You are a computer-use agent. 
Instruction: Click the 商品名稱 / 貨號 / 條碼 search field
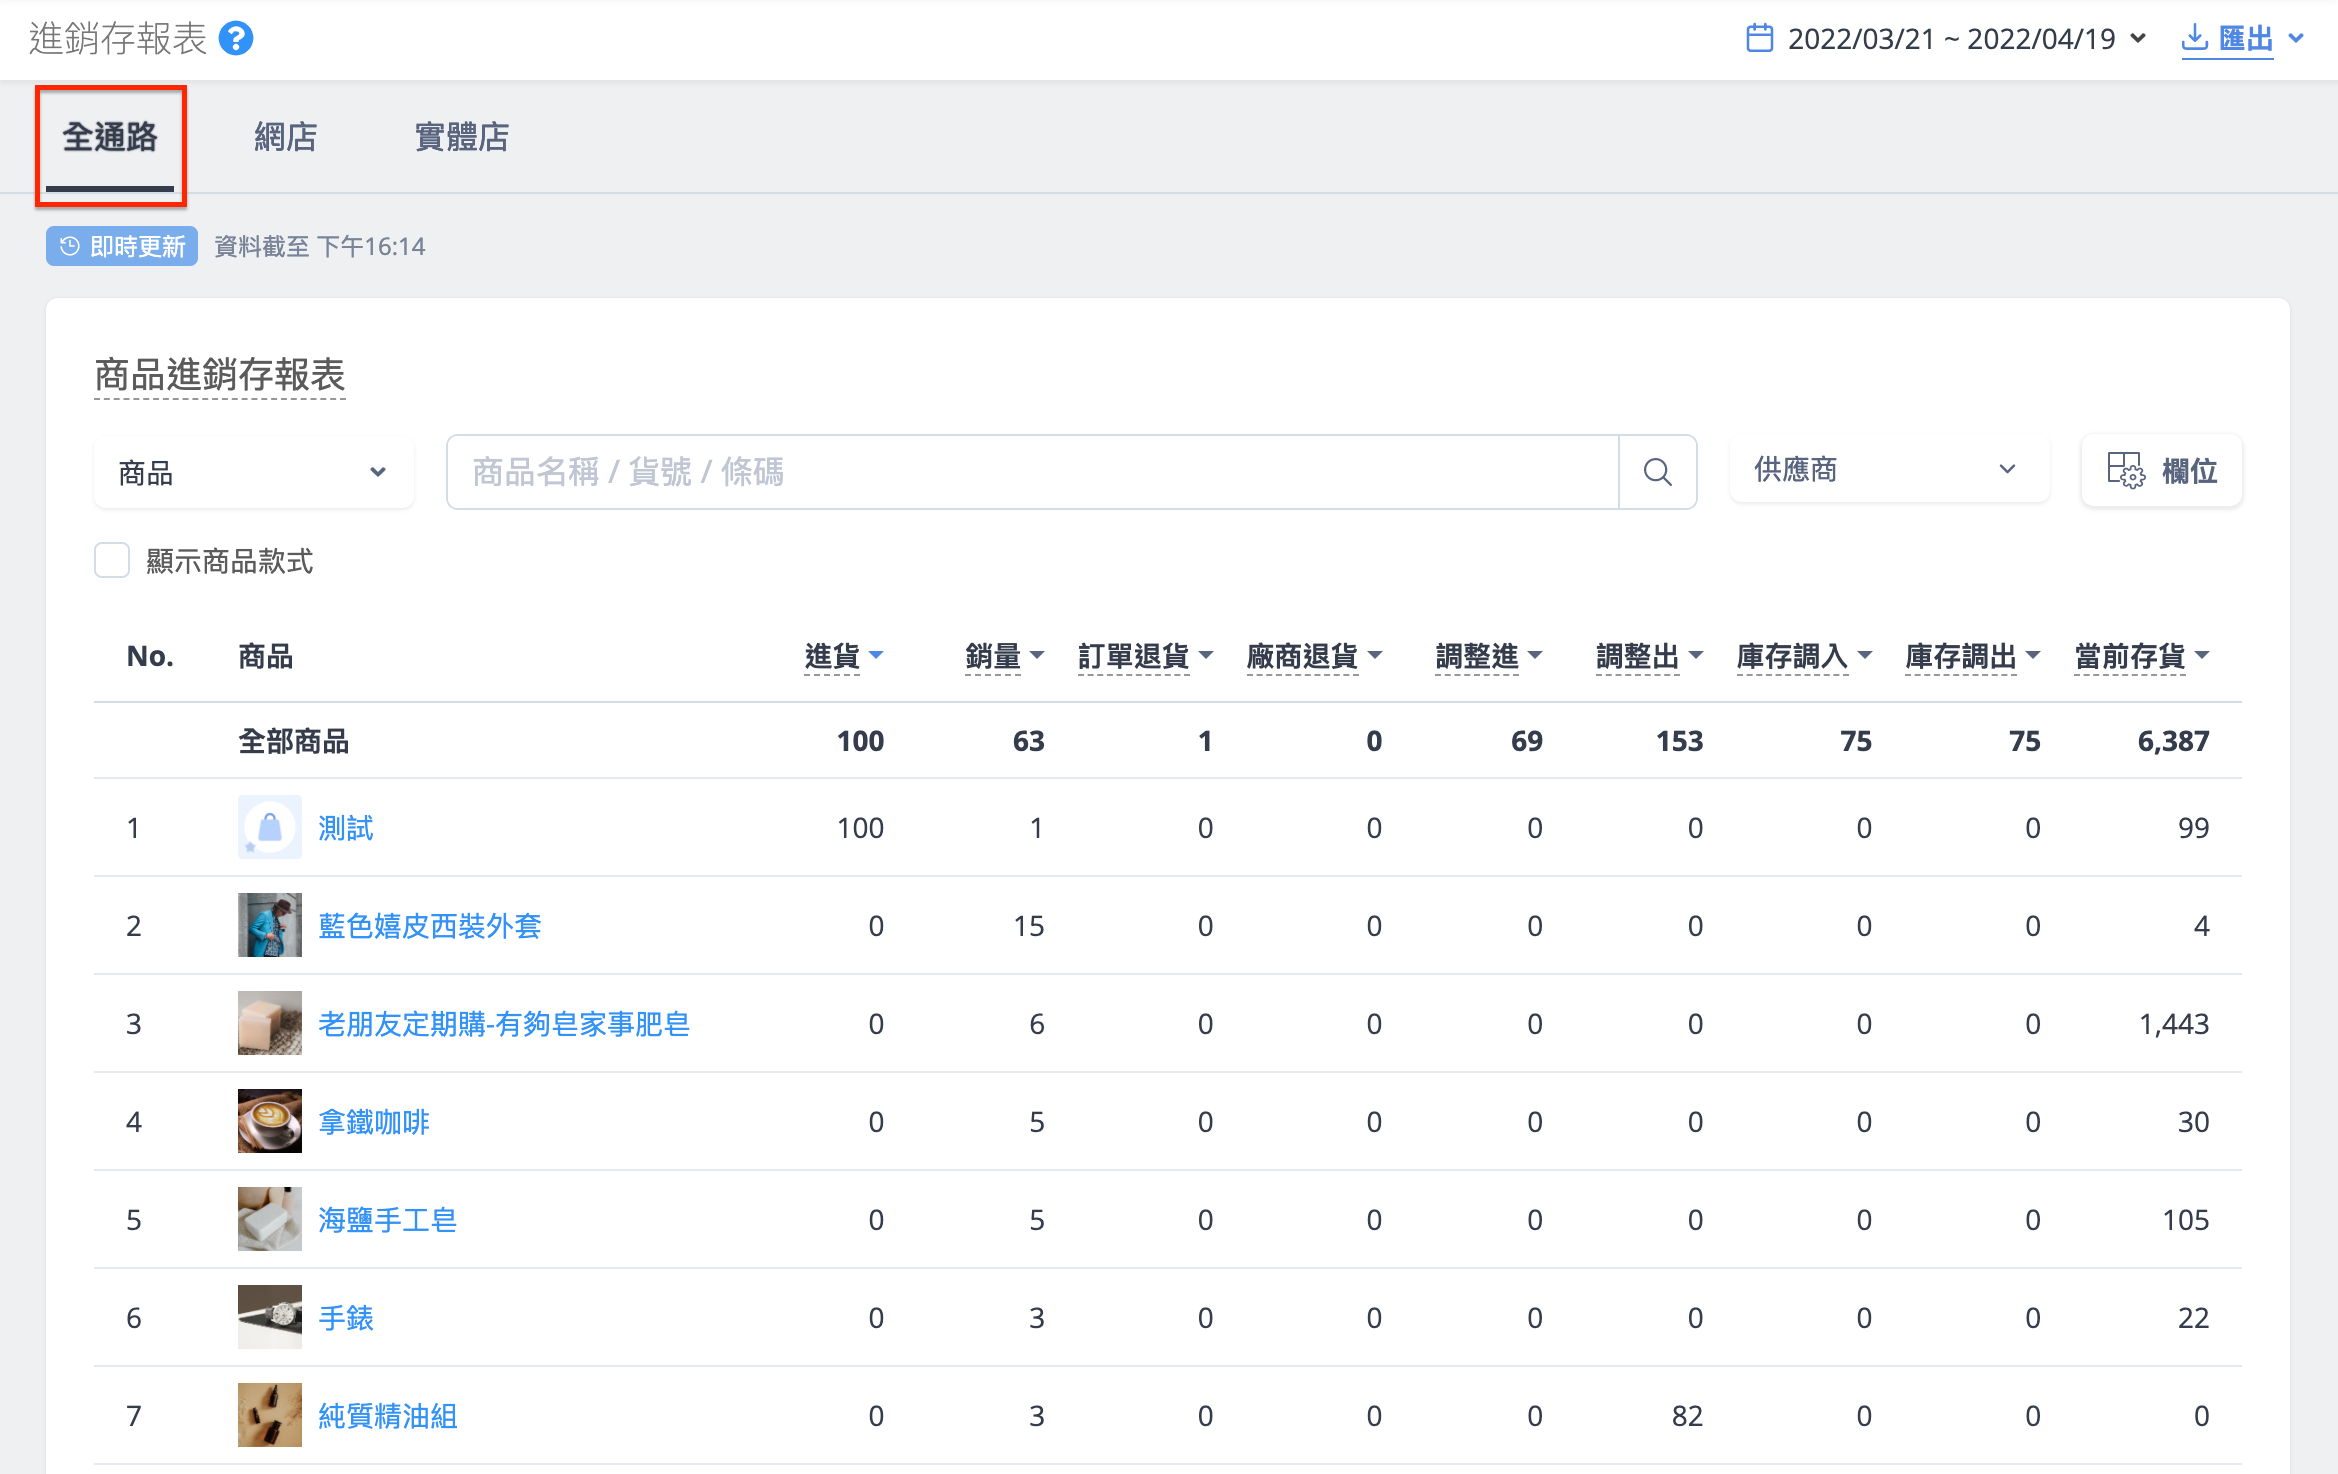[x=1032, y=472]
